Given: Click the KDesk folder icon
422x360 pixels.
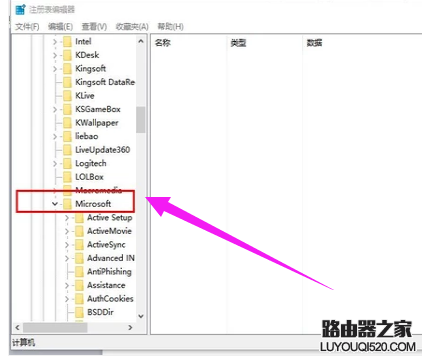Looking at the screenshot, I should [x=67, y=55].
